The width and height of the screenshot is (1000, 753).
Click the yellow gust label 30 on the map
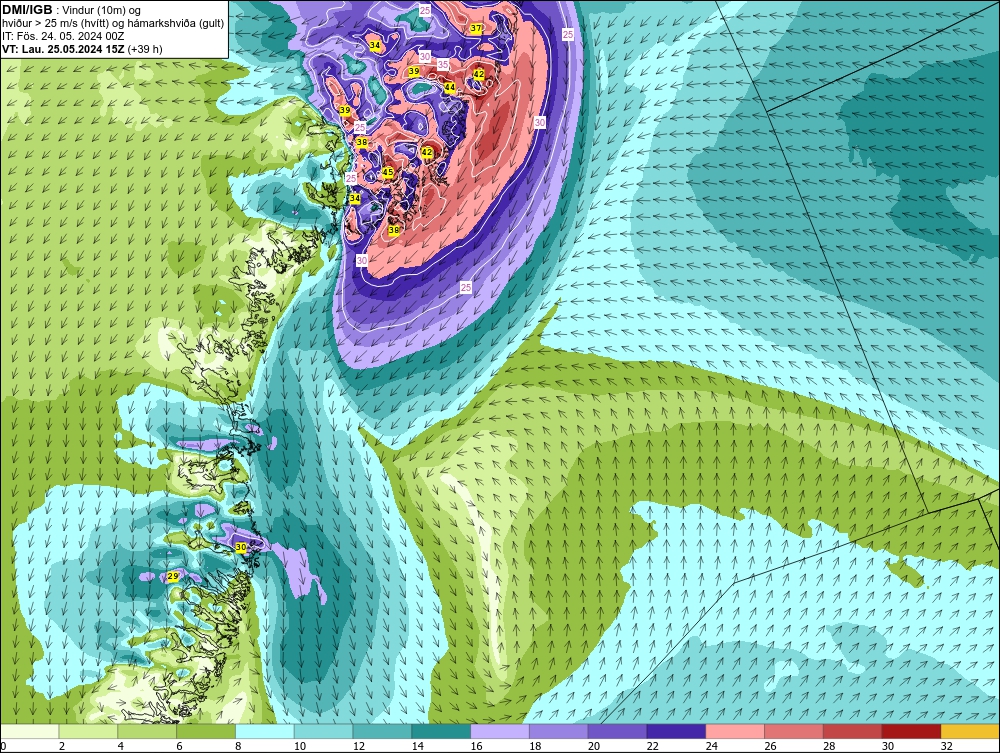tap(240, 547)
